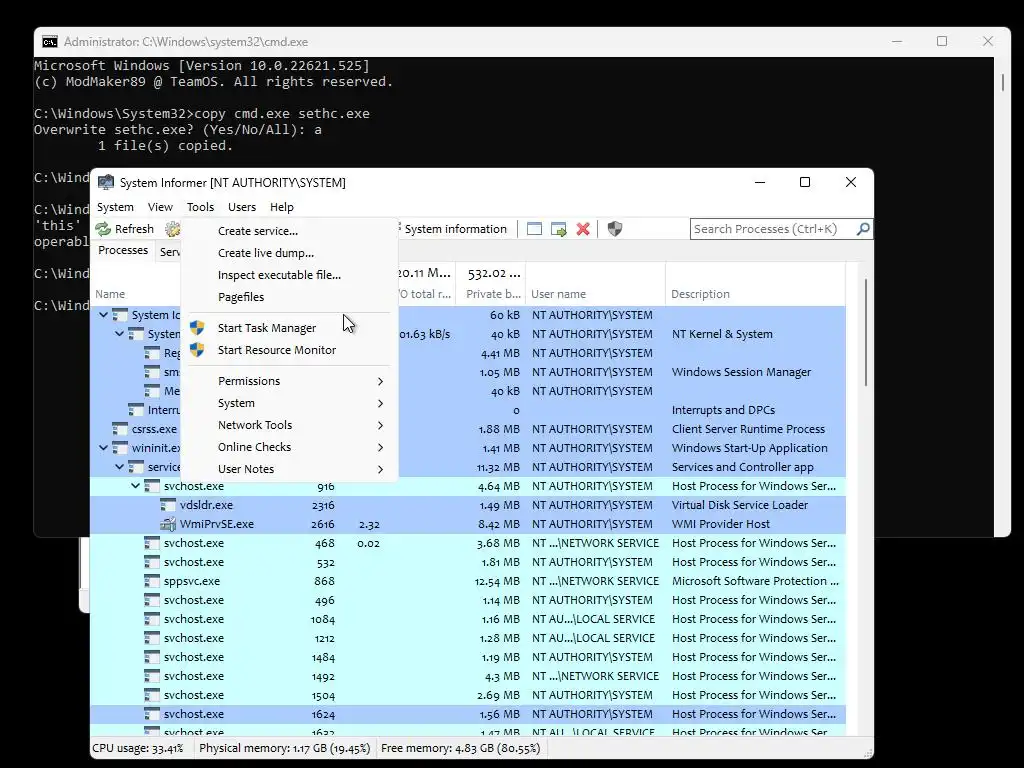
Task: Click CPU usage in status bar
Action: [138, 748]
